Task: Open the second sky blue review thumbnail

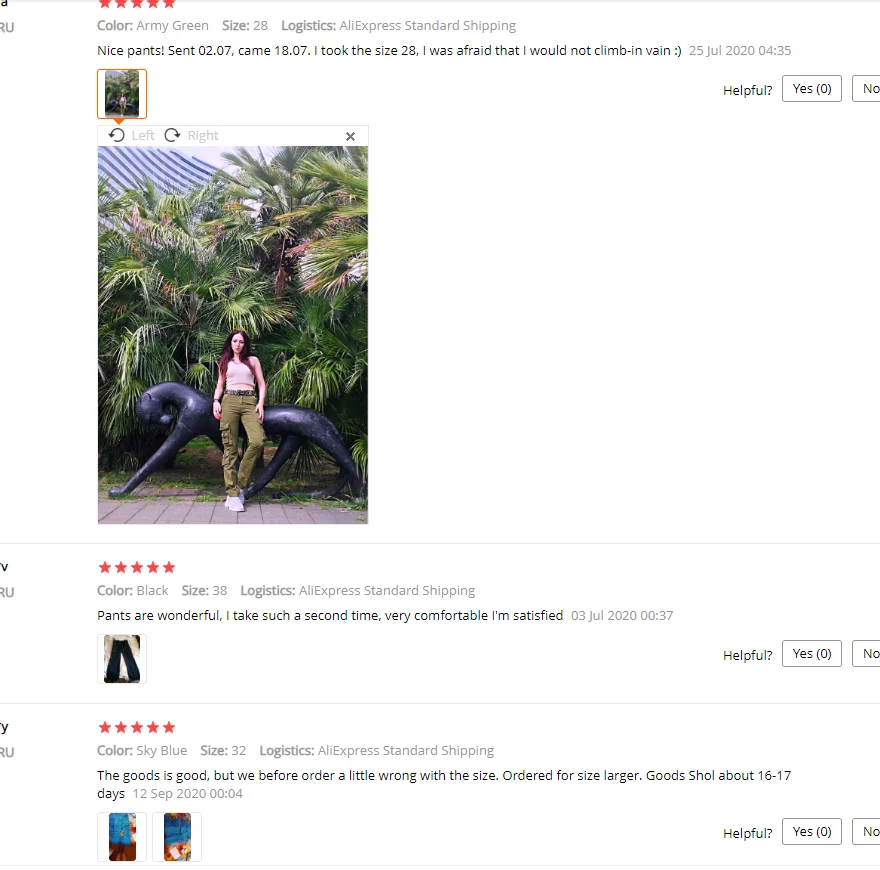Action: (177, 837)
